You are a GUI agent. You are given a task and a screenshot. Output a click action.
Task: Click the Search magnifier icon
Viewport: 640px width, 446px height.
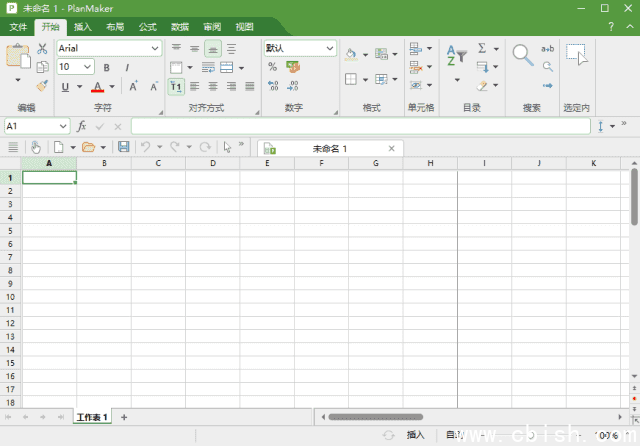click(x=523, y=55)
